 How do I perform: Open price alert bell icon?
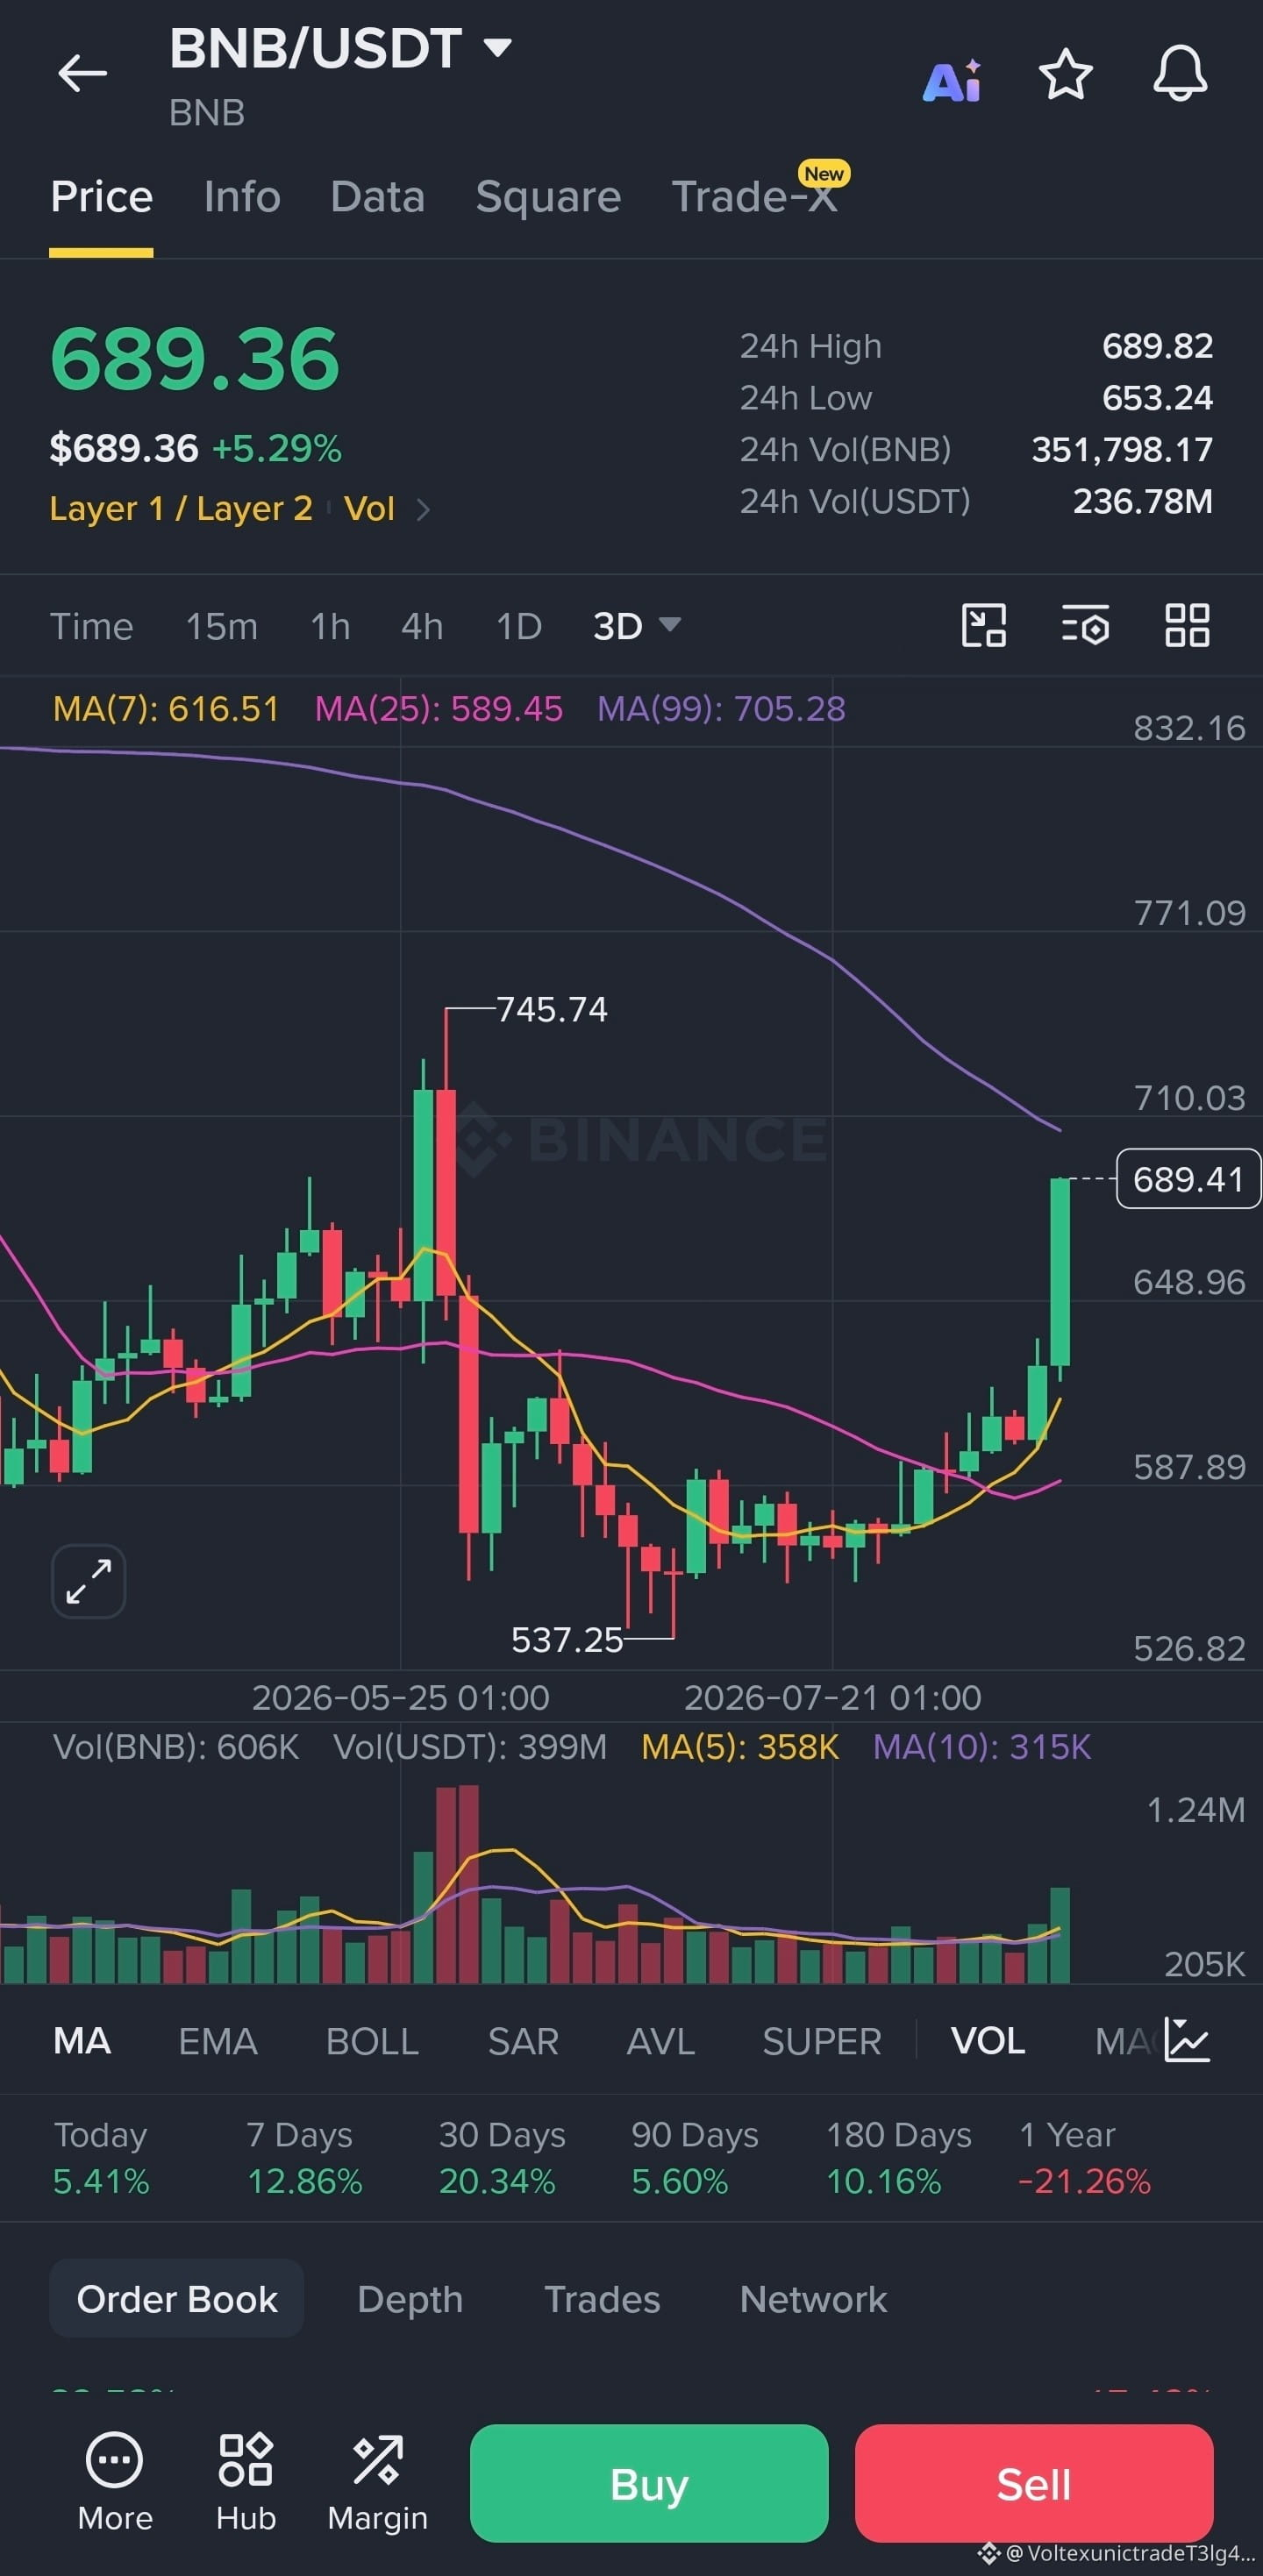click(x=1180, y=74)
